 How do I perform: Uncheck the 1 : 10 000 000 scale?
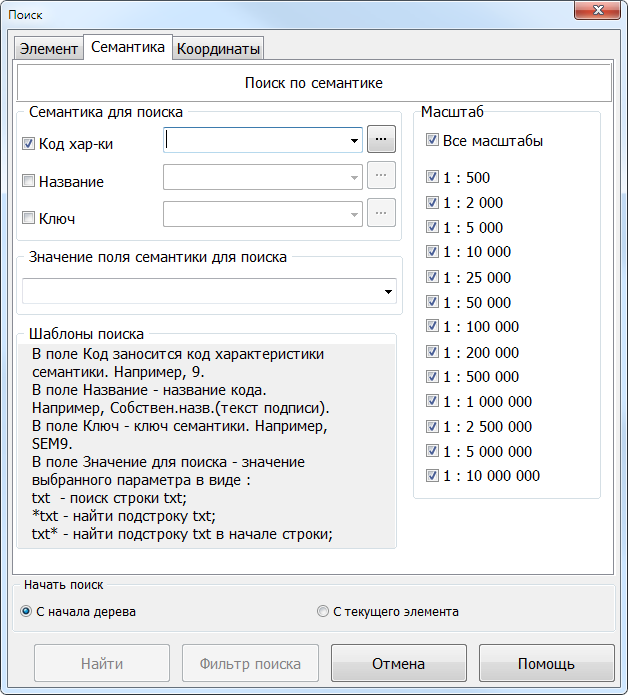432,476
